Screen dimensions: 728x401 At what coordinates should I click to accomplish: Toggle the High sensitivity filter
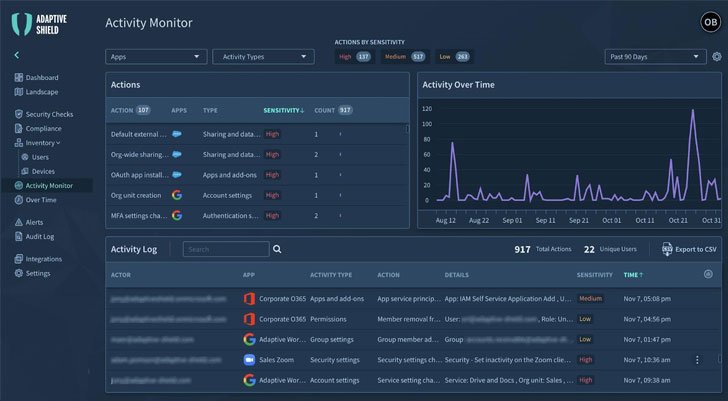[x=352, y=57]
